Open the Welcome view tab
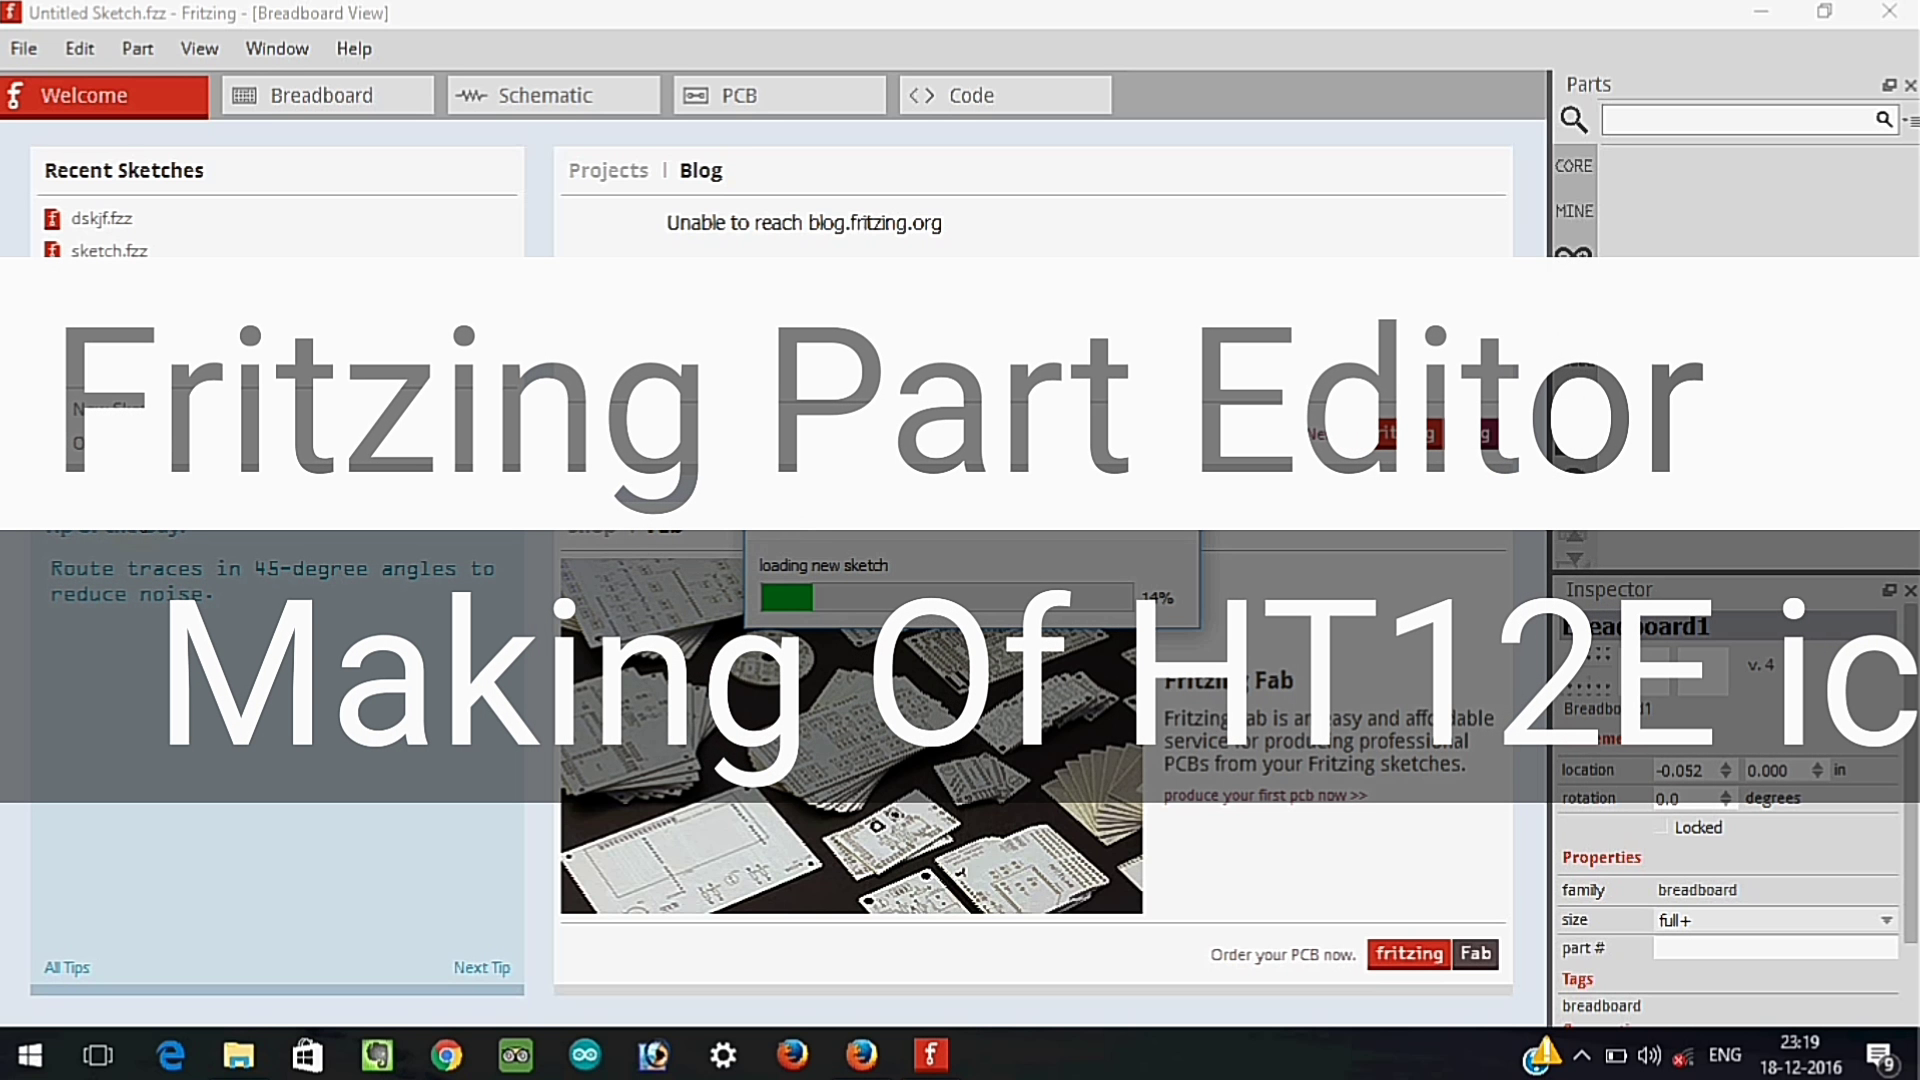1920x1080 pixels. [x=104, y=96]
